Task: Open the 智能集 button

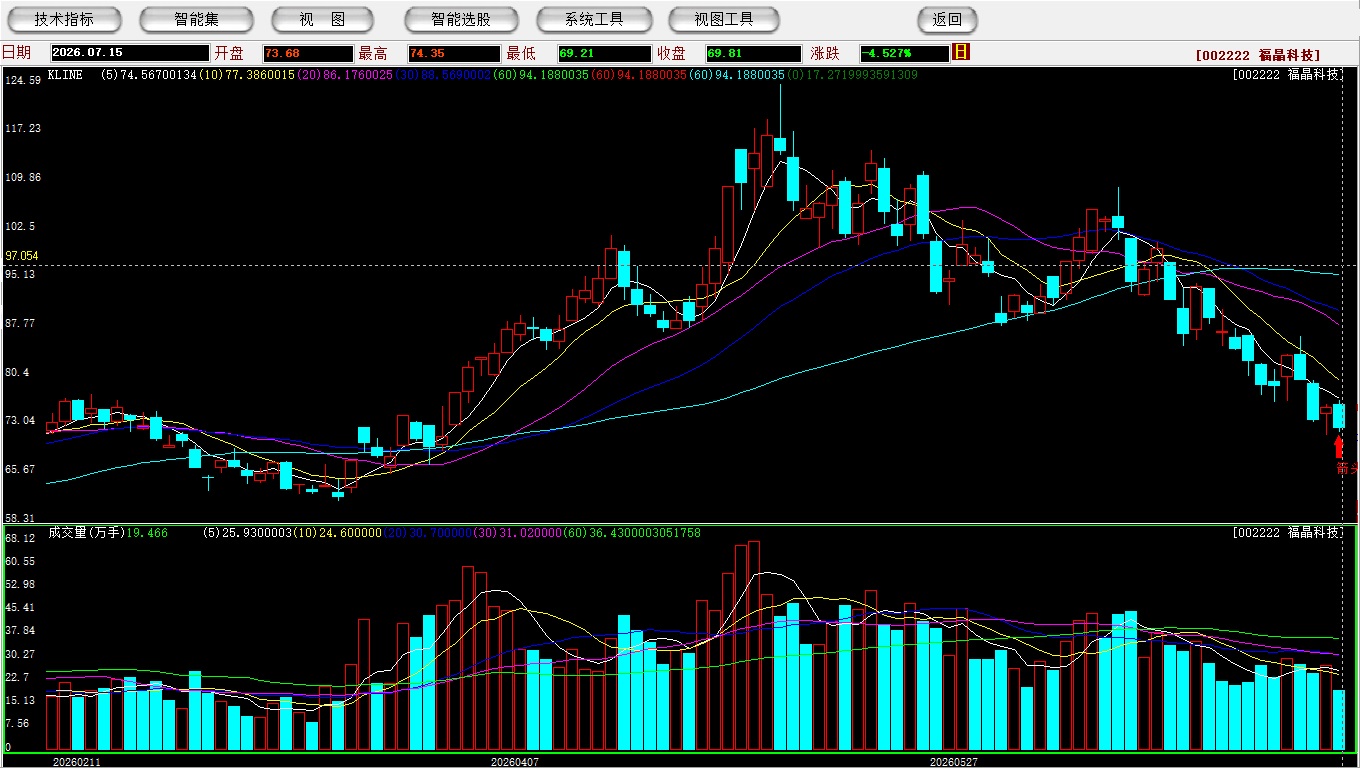Action: [x=197, y=19]
